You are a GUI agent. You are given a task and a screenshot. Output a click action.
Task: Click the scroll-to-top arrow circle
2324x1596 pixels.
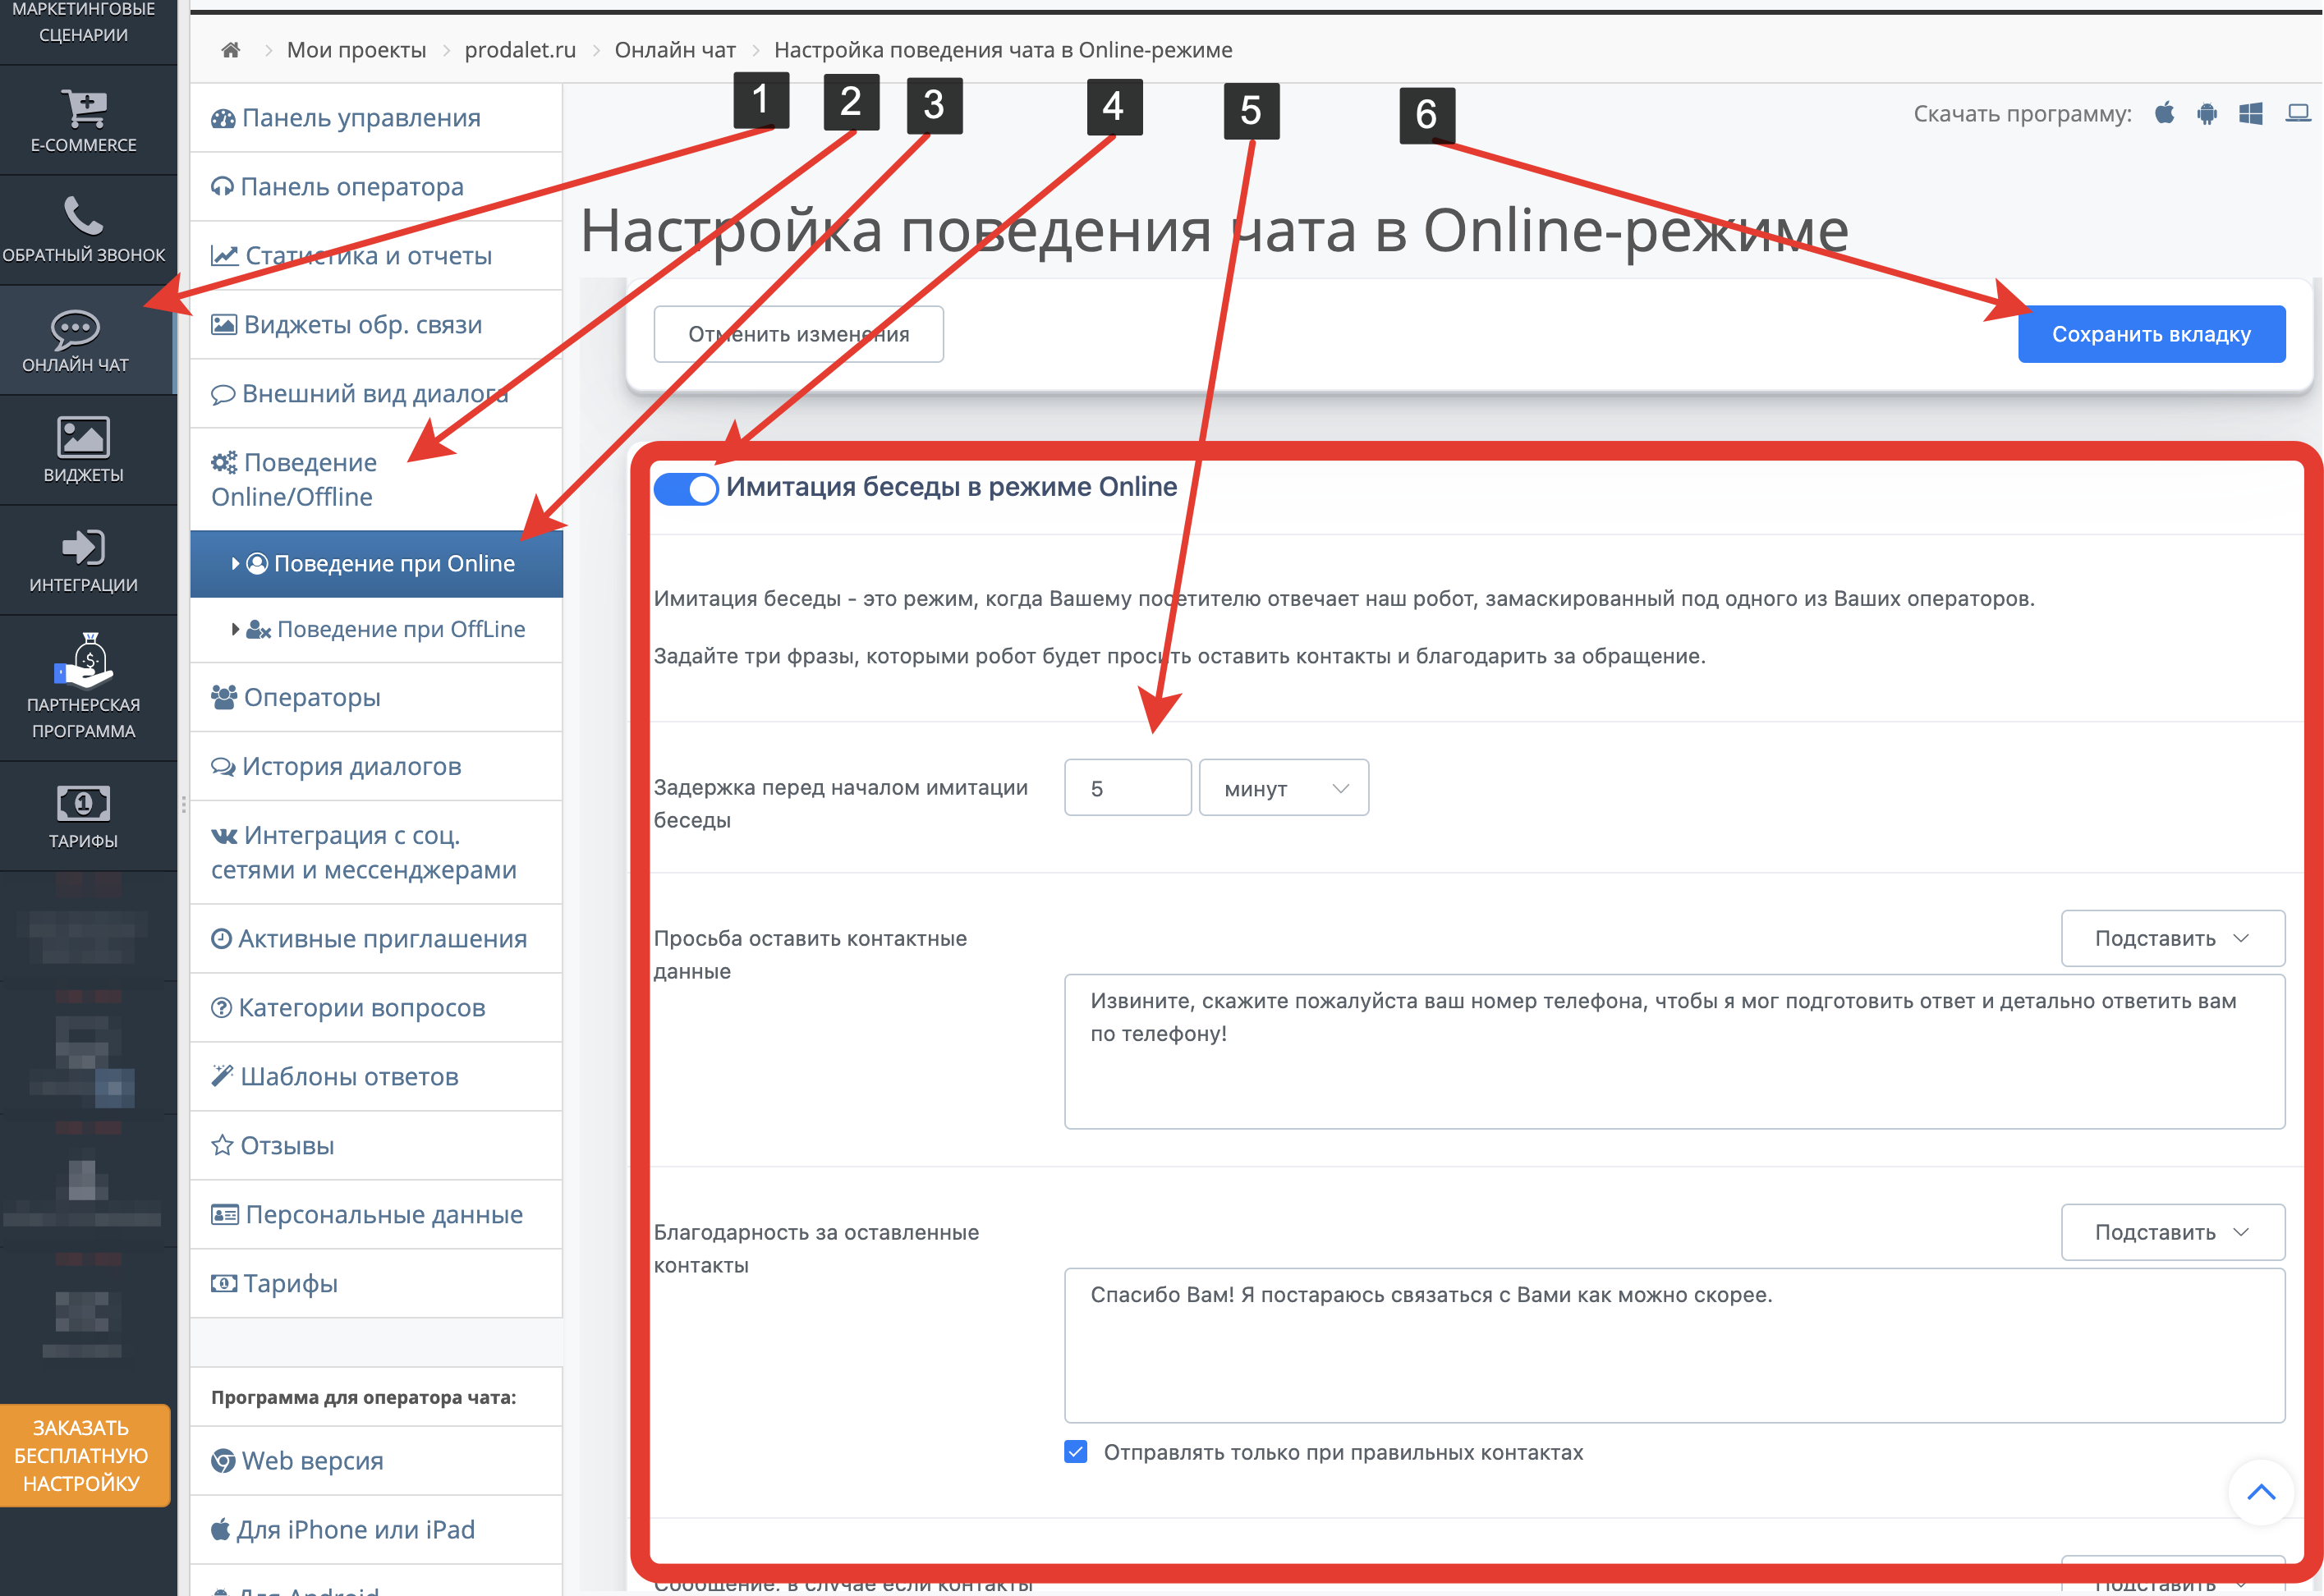click(x=2261, y=1492)
